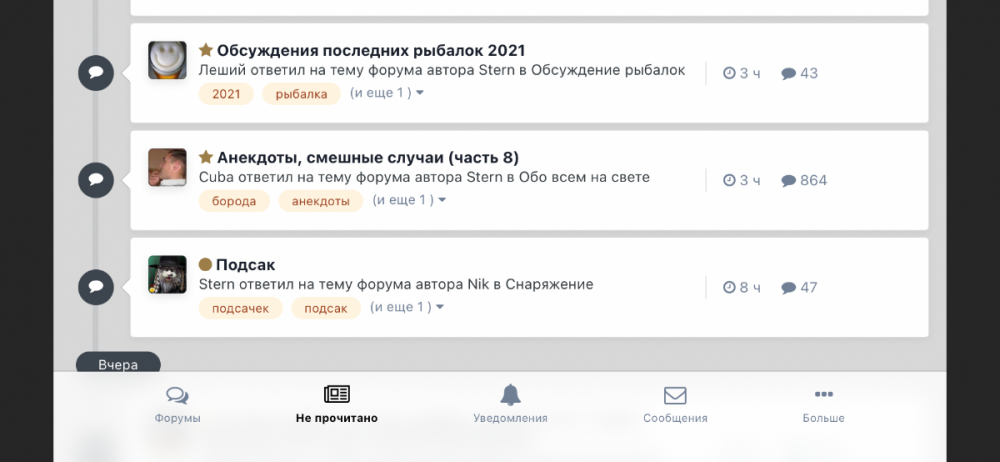This screenshot has height=462, width=1000.
Task: Open topic Обсуждения последних рыбалок 2021
Action: pyautogui.click(x=371, y=50)
